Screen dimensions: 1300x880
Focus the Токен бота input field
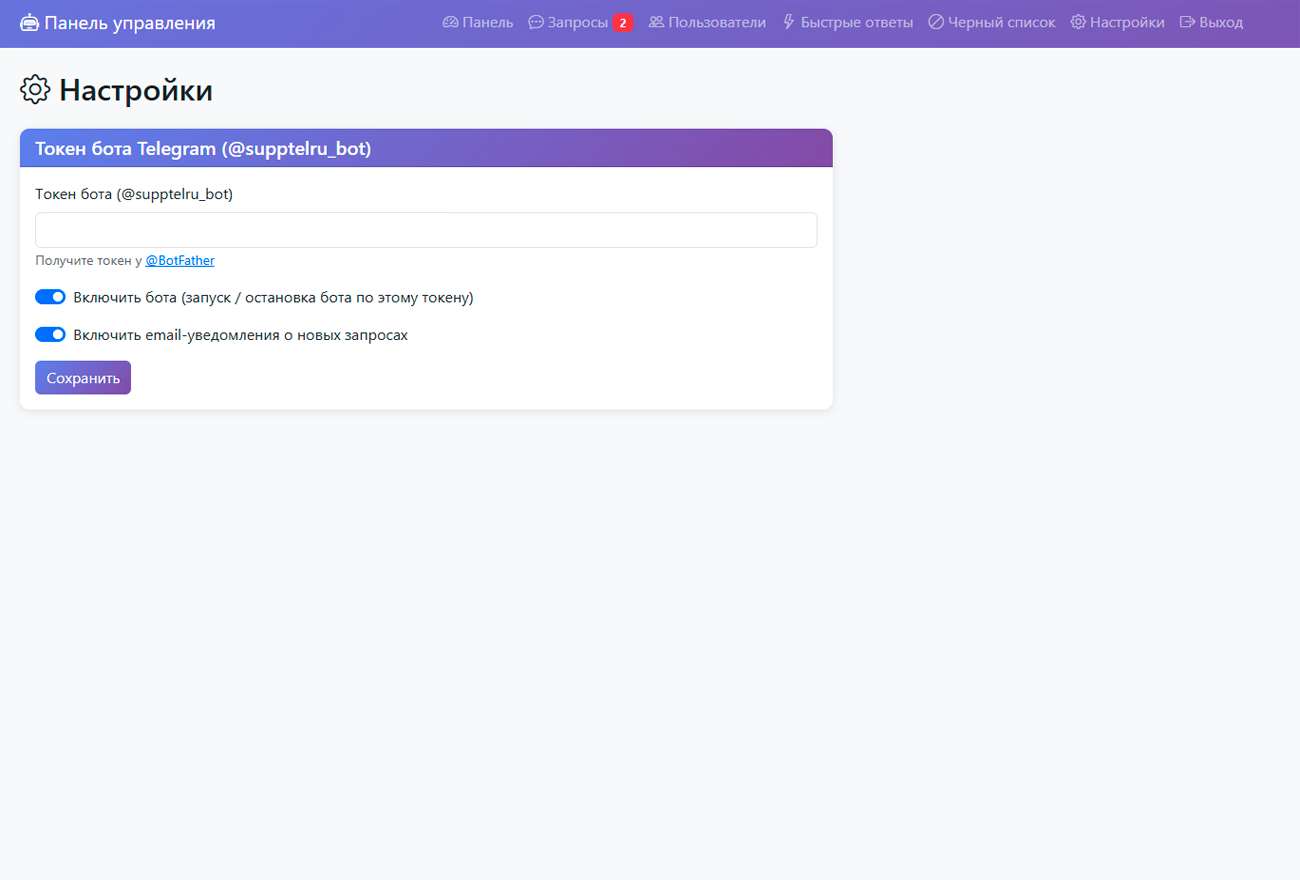coord(426,230)
